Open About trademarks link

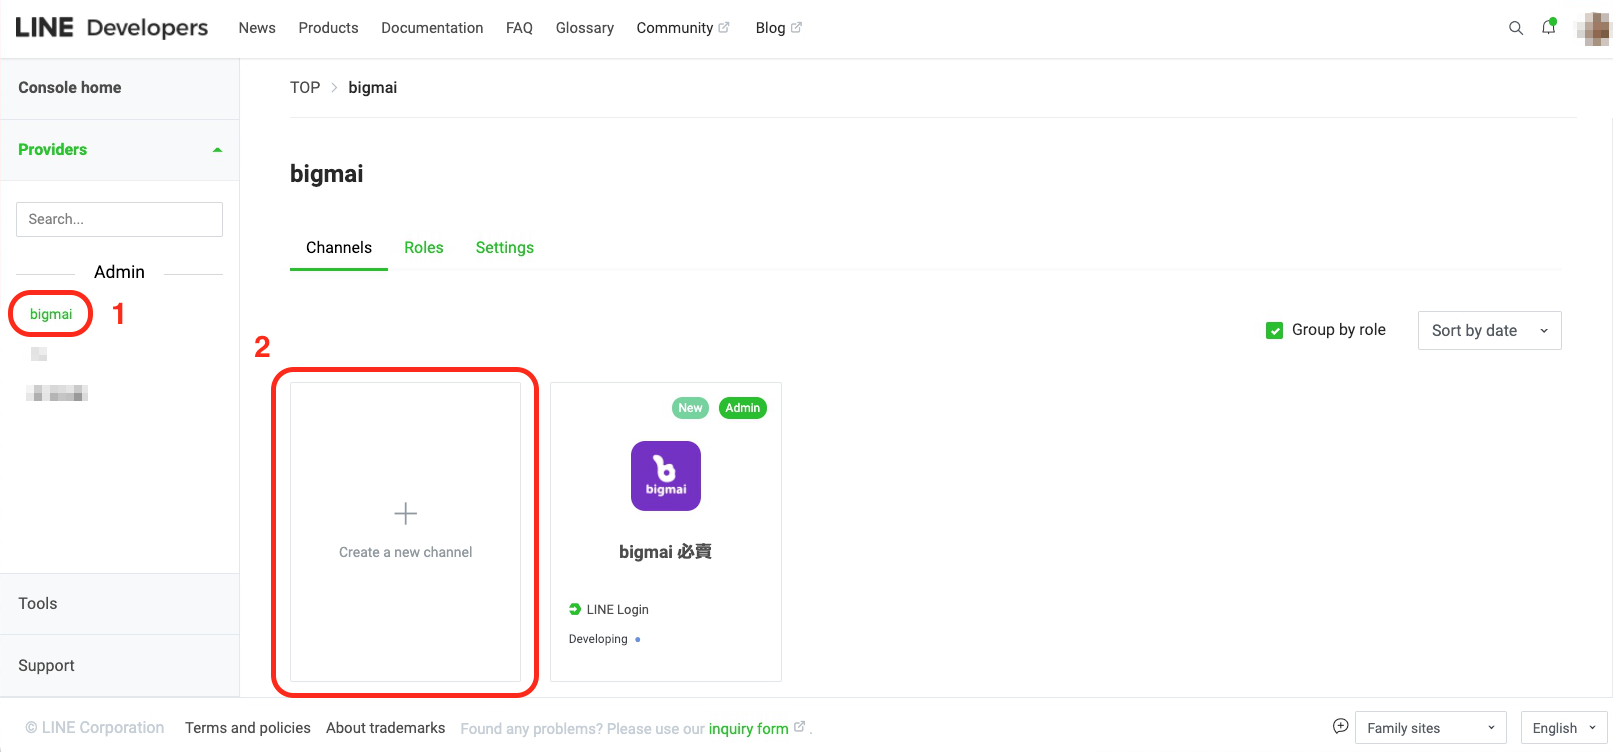pyautogui.click(x=385, y=728)
